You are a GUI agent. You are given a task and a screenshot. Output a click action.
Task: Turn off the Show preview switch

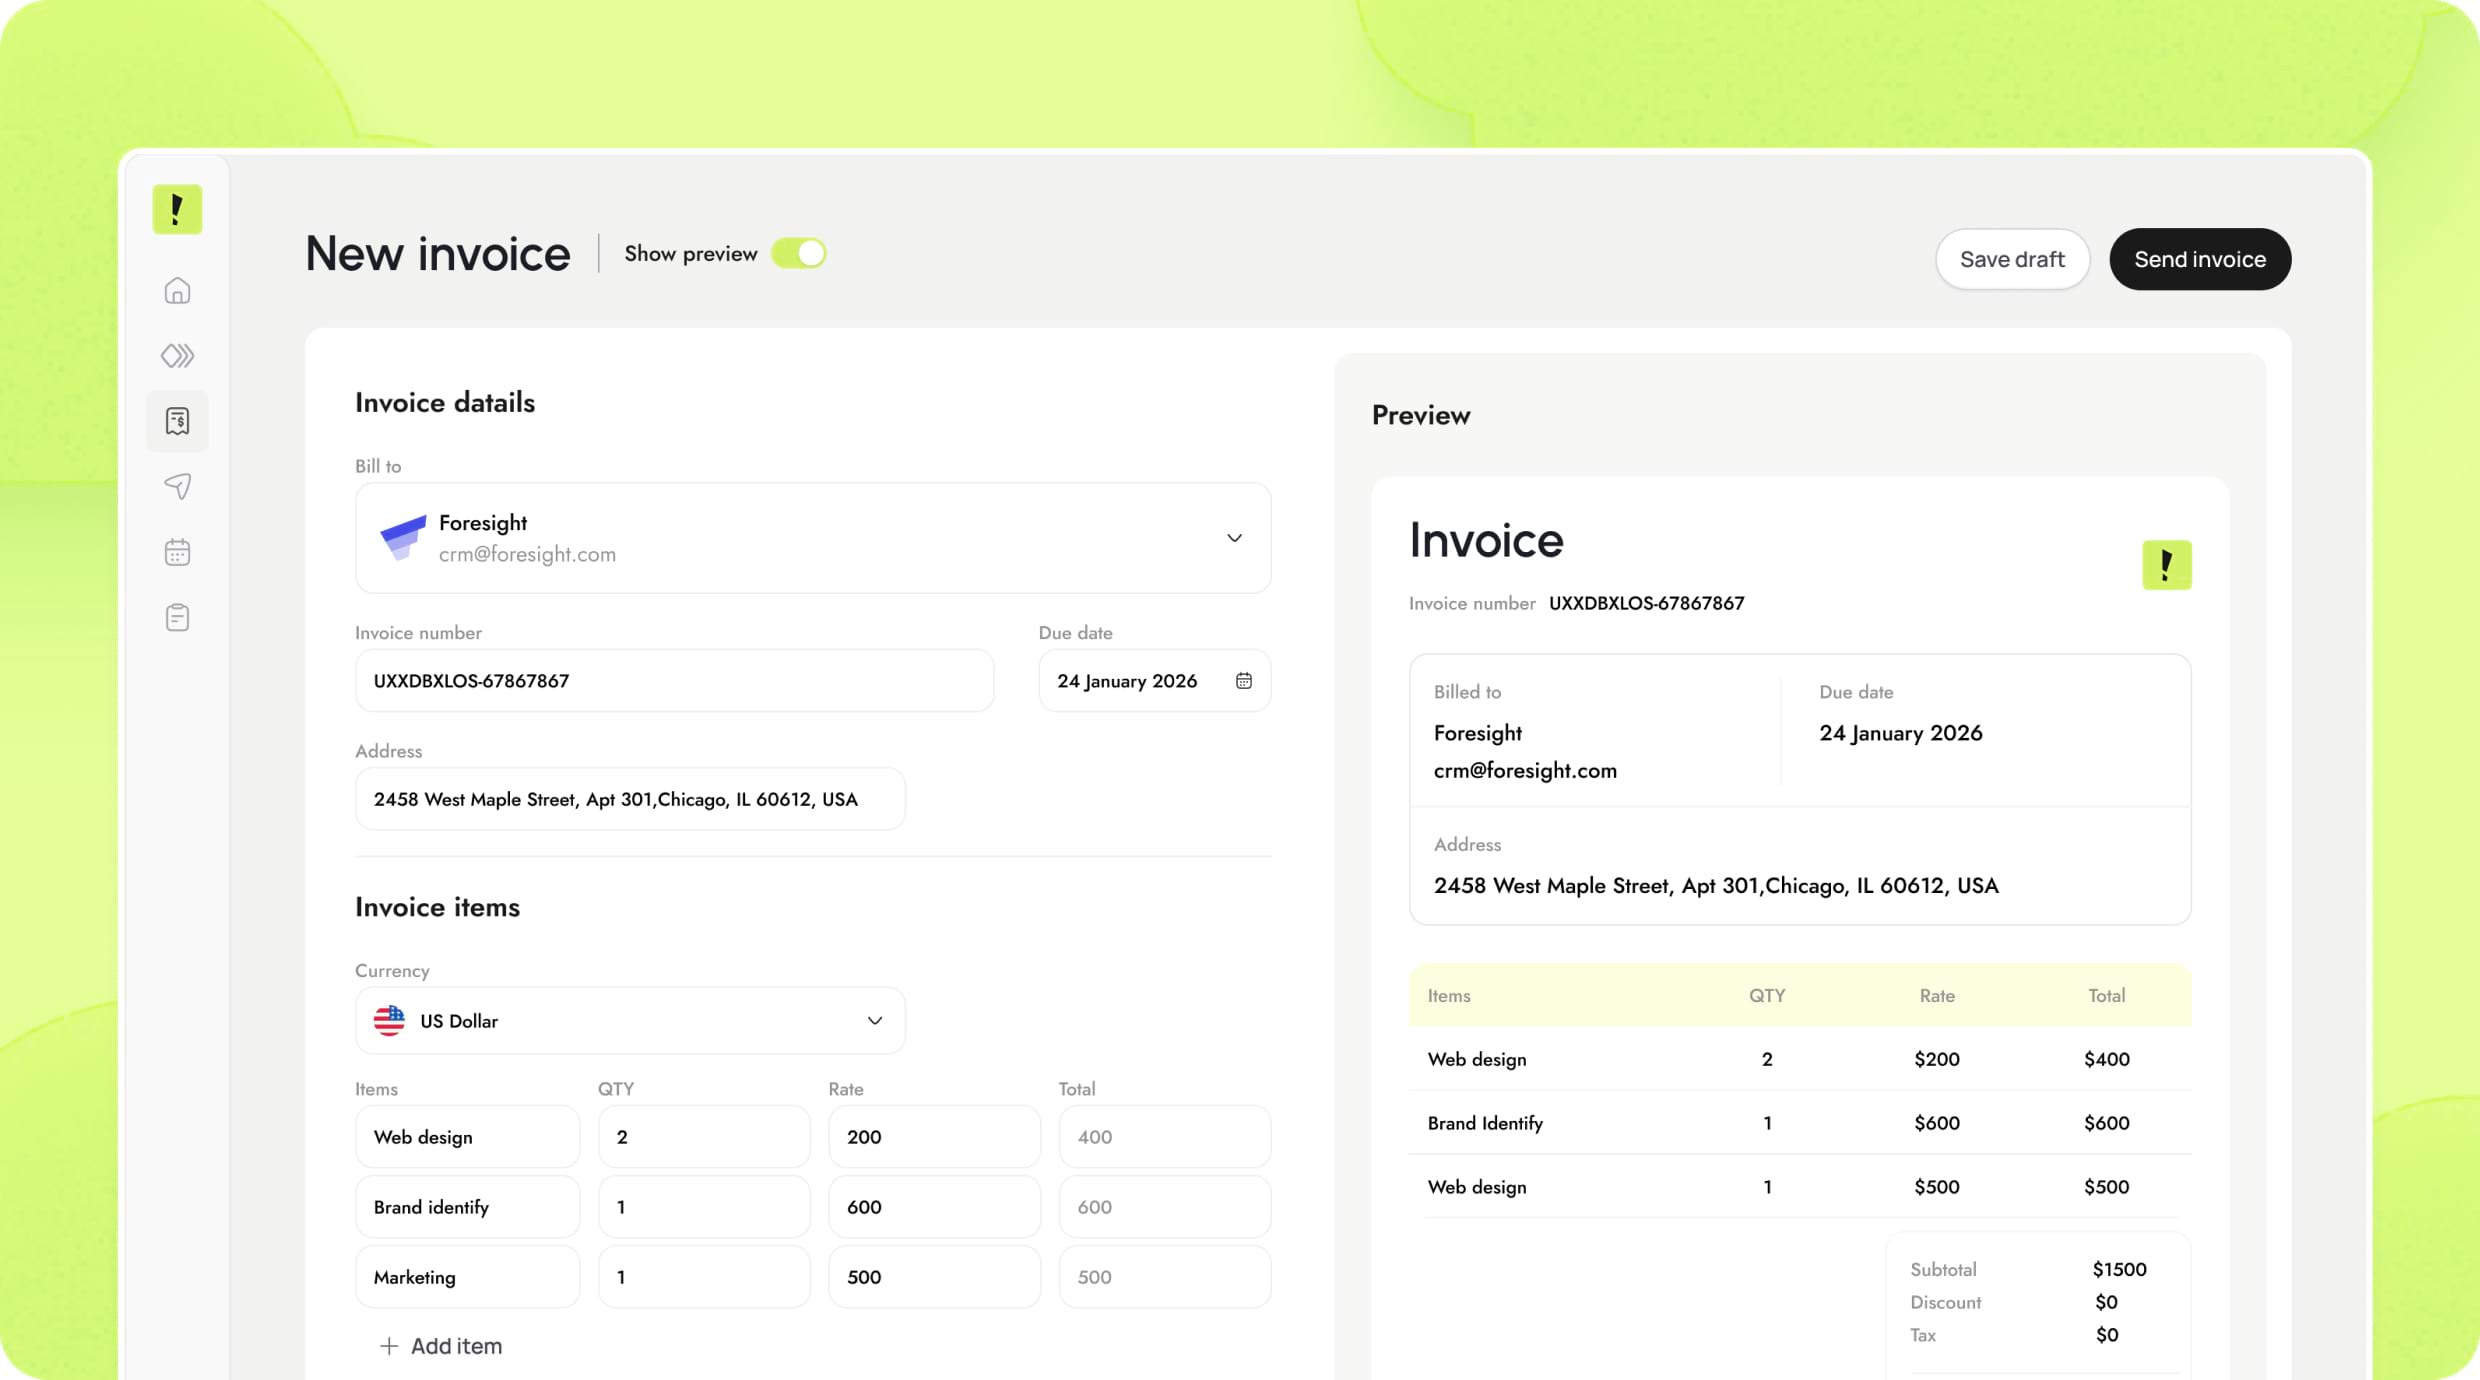798,254
